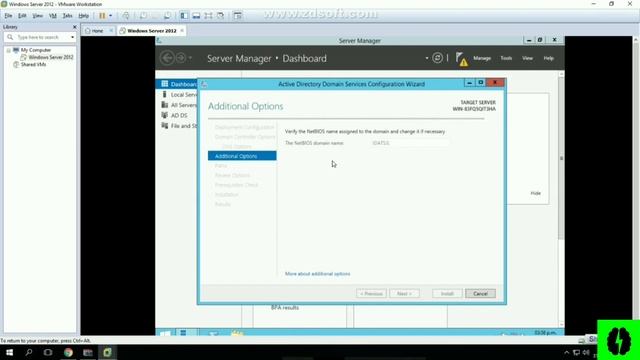Switch to the Windows Server 2012 tab
Screen dimensions: 640x360
151,31
